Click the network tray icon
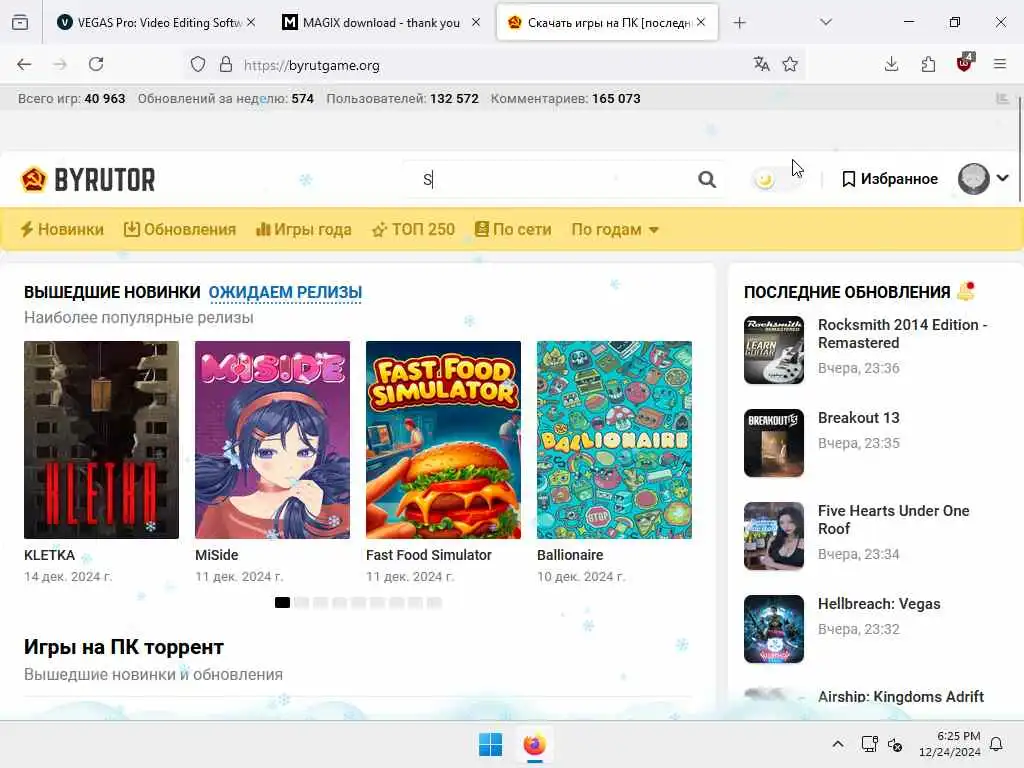 point(869,744)
